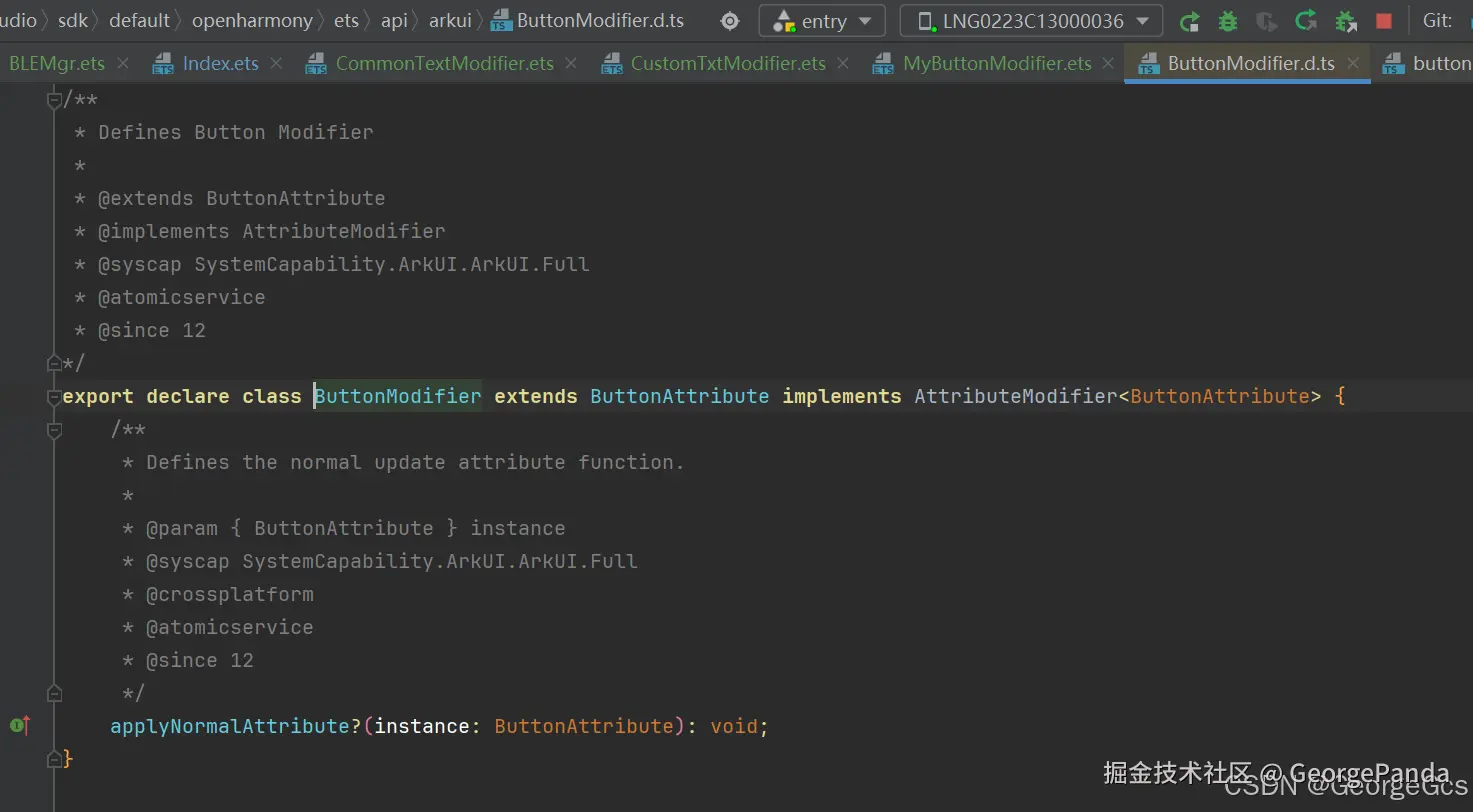Viewport: 1473px width, 812px height.
Task: Click the Attach Debugger to process icon
Action: pyautogui.click(x=1346, y=21)
